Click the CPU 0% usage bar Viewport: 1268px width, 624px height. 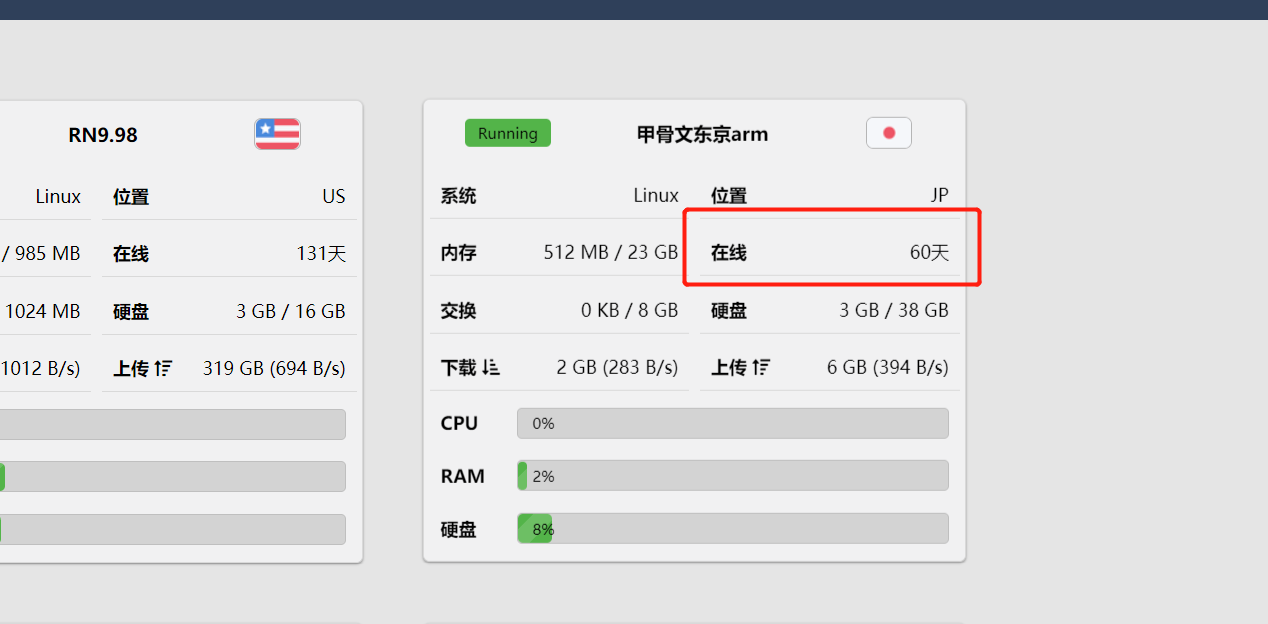[733, 423]
